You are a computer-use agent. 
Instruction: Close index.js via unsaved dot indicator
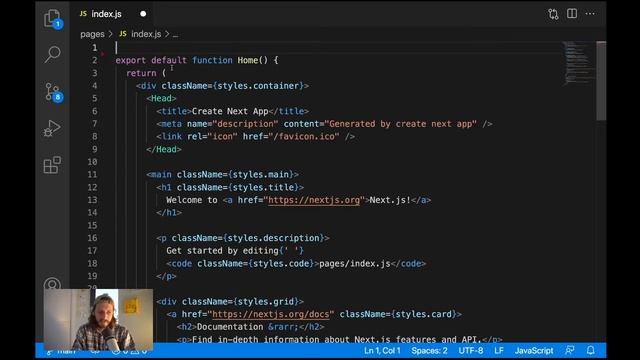143,14
